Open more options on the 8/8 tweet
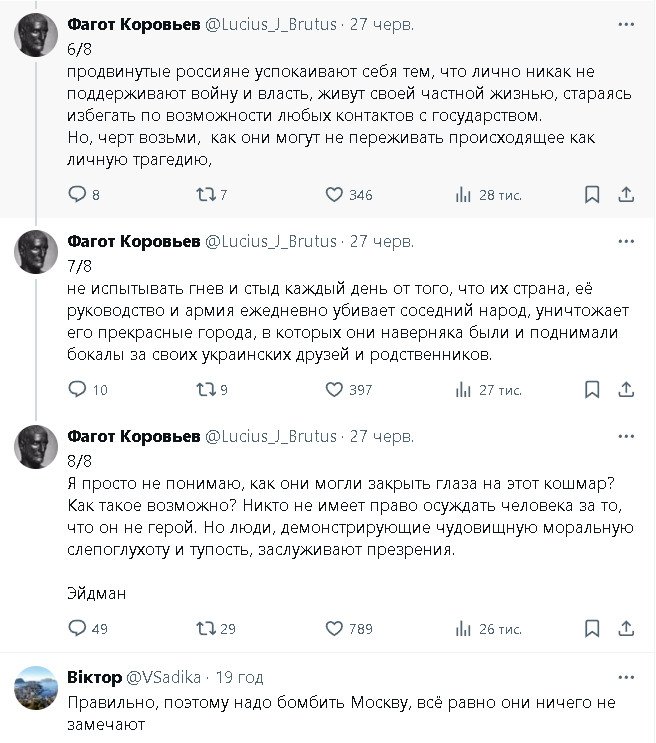656x743 pixels. point(626,437)
